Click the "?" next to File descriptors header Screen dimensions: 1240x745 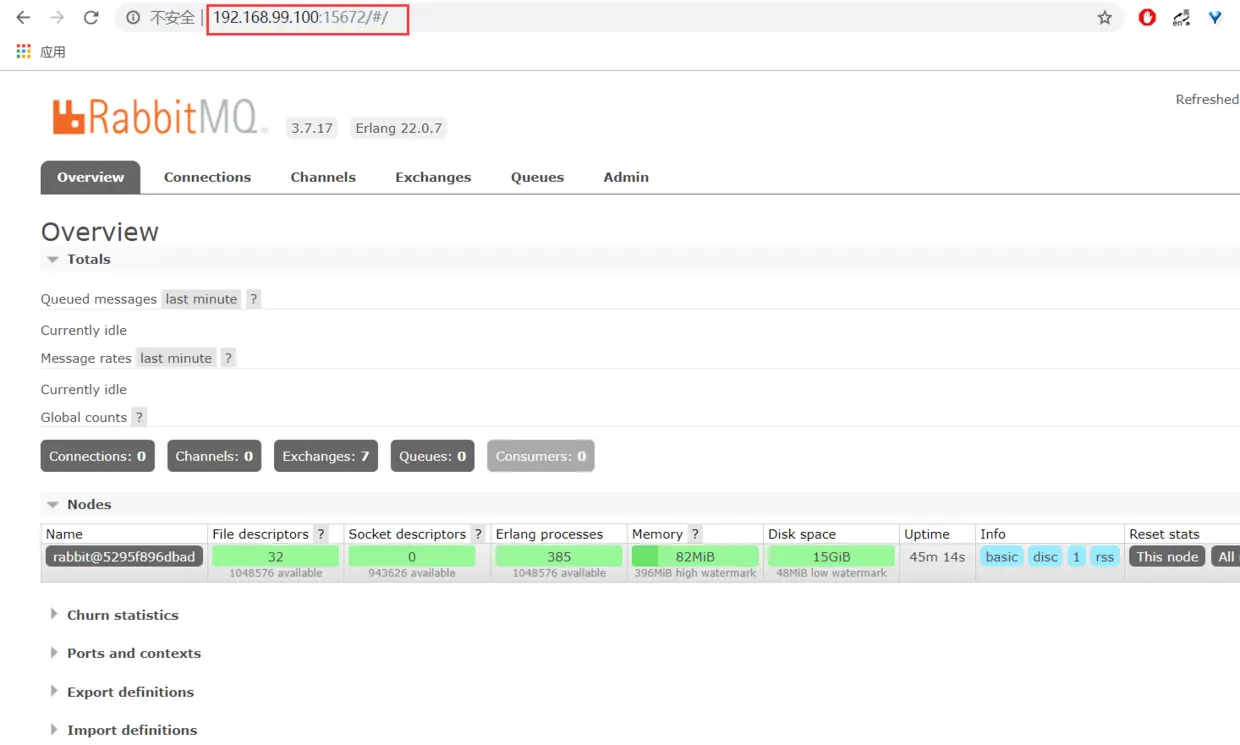pyautogui.click(x=320, y=533)
